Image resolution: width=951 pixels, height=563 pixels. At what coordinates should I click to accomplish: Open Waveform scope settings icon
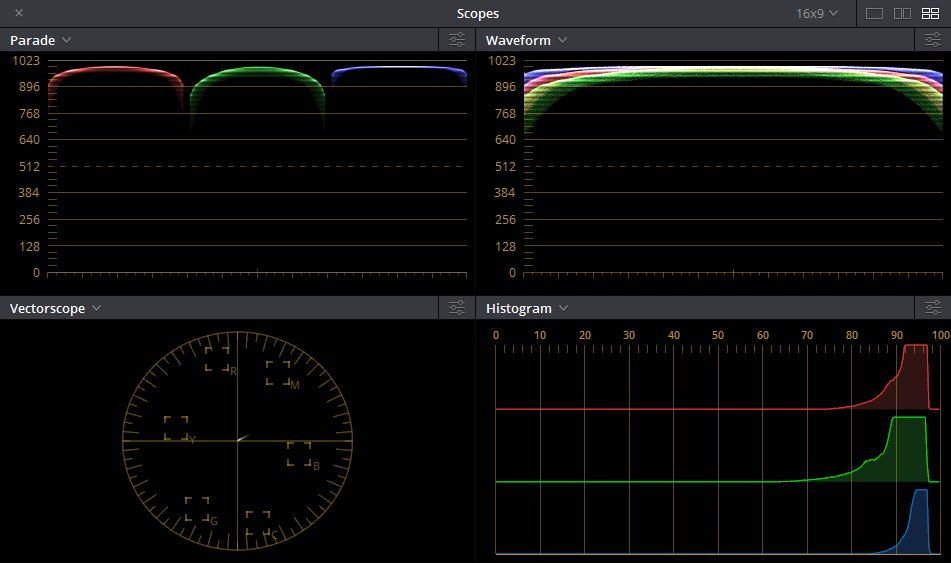[x=932, y=40]
